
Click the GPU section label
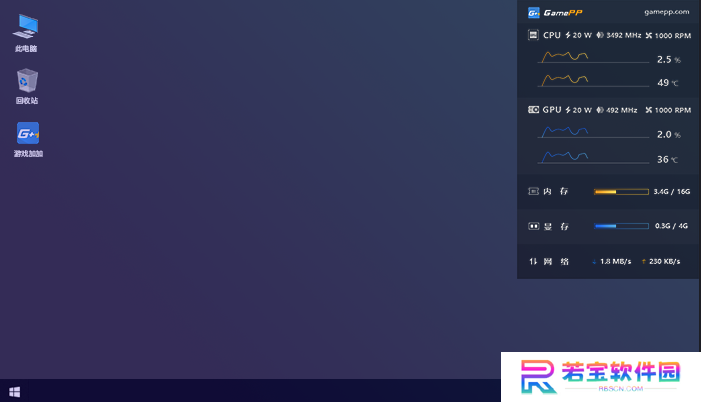pyautogui.click(x=552, y=110)
